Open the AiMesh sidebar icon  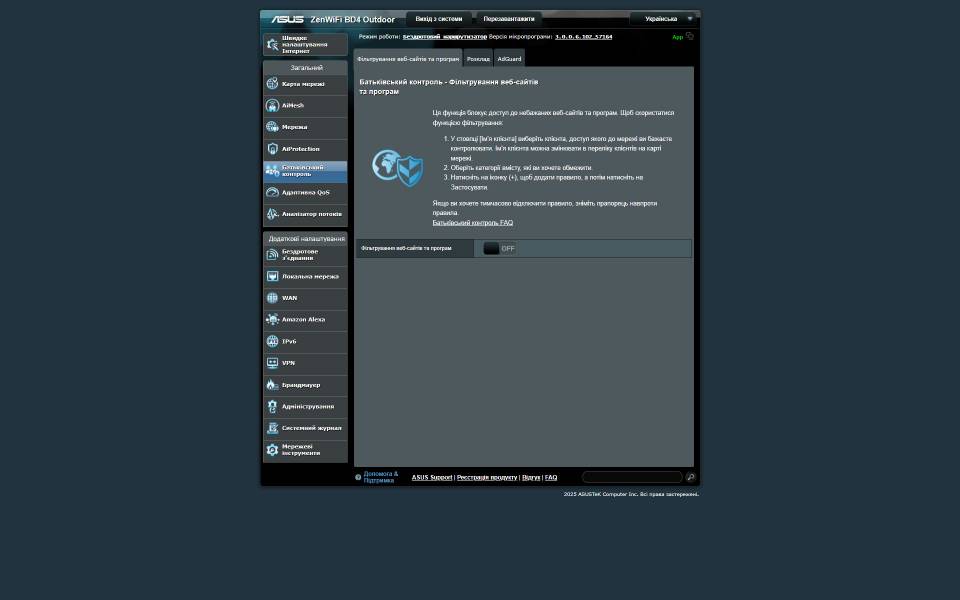coord(272,105)
